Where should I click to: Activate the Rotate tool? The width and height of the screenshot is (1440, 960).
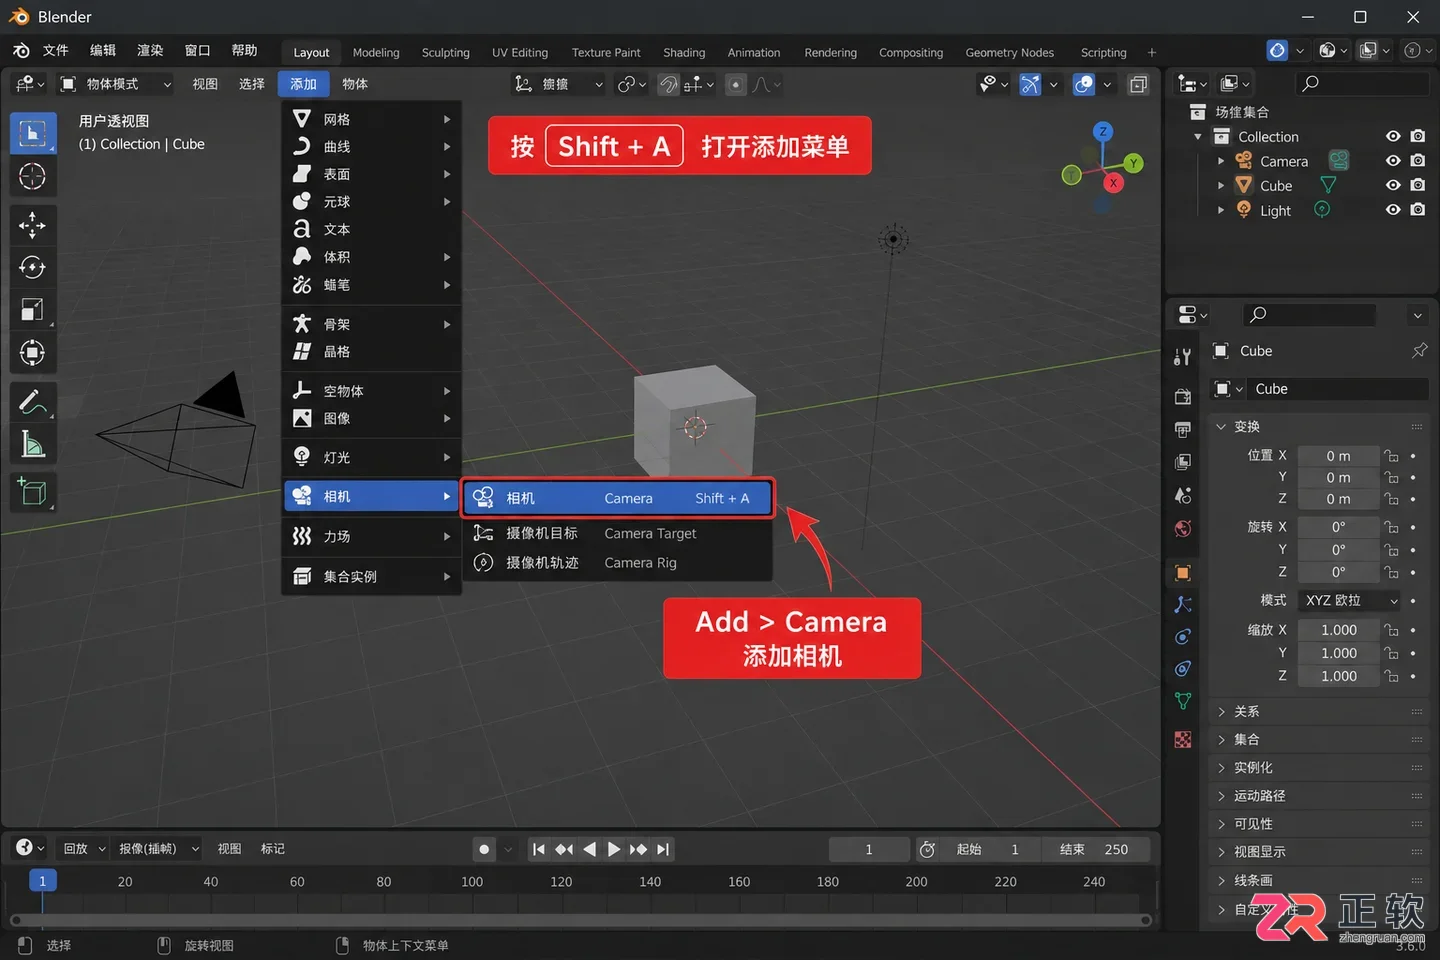[32, 268]
